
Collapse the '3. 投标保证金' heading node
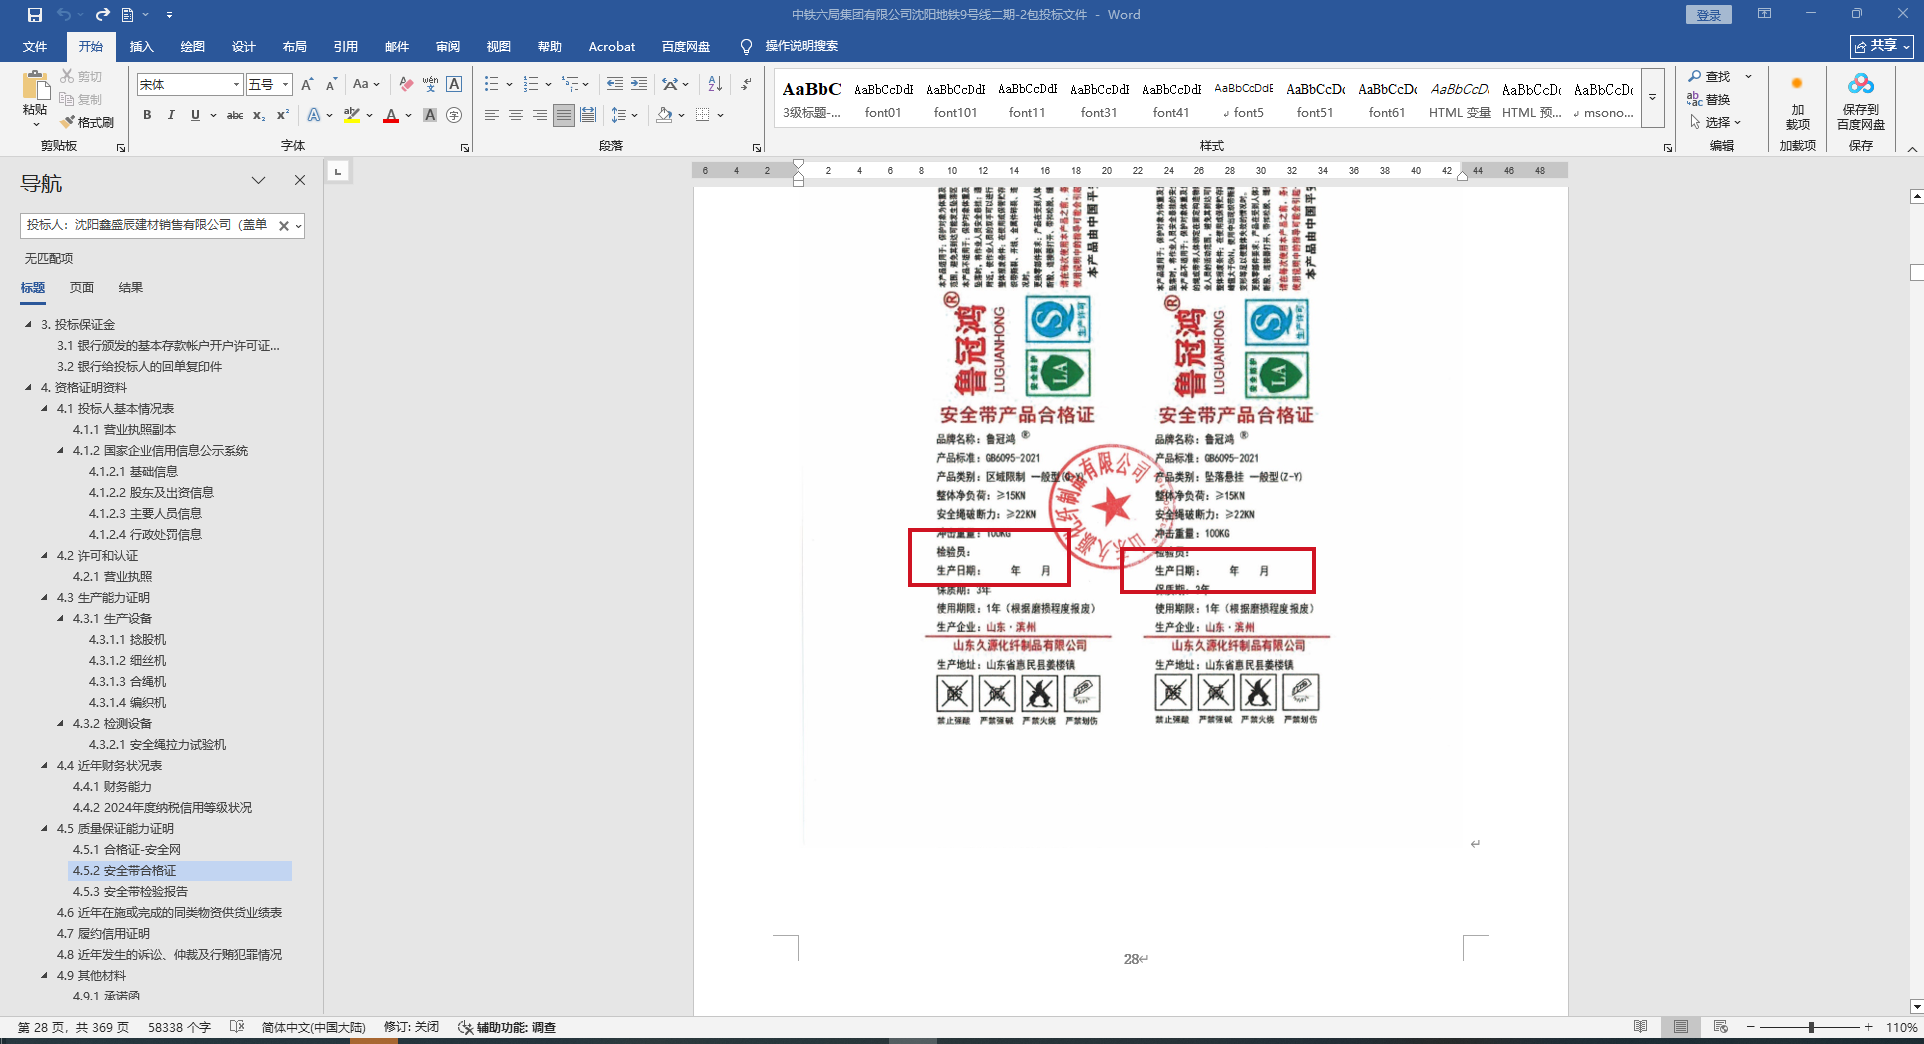29,324
